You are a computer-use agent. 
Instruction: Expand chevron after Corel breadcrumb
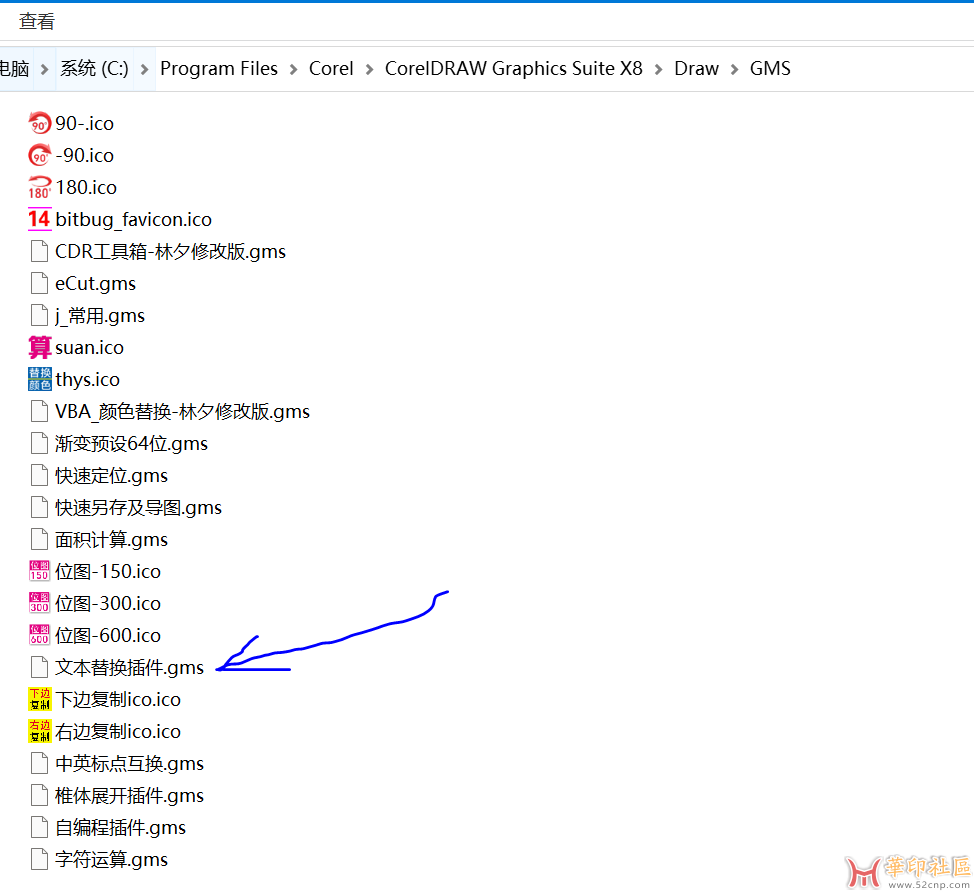pyautogui.click(x=369, y=69)
